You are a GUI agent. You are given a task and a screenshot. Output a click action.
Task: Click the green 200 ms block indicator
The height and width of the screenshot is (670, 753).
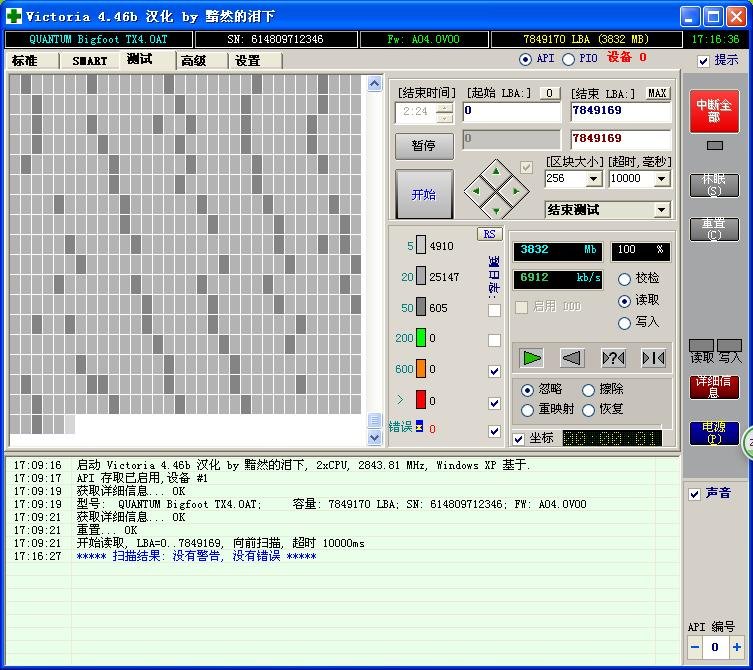point(421,339)
